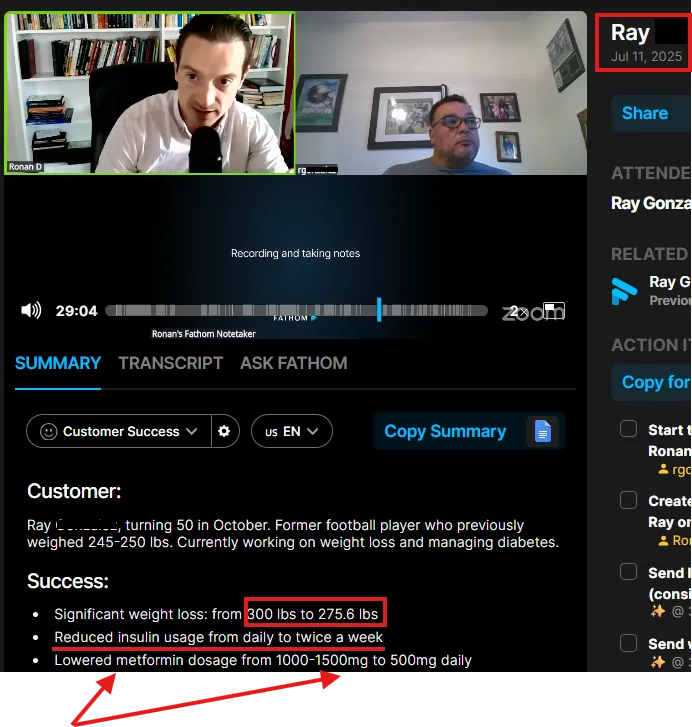Open the related Fathom call logo
Viewport: 692px width, 727px height.
[x=624, y=291]
